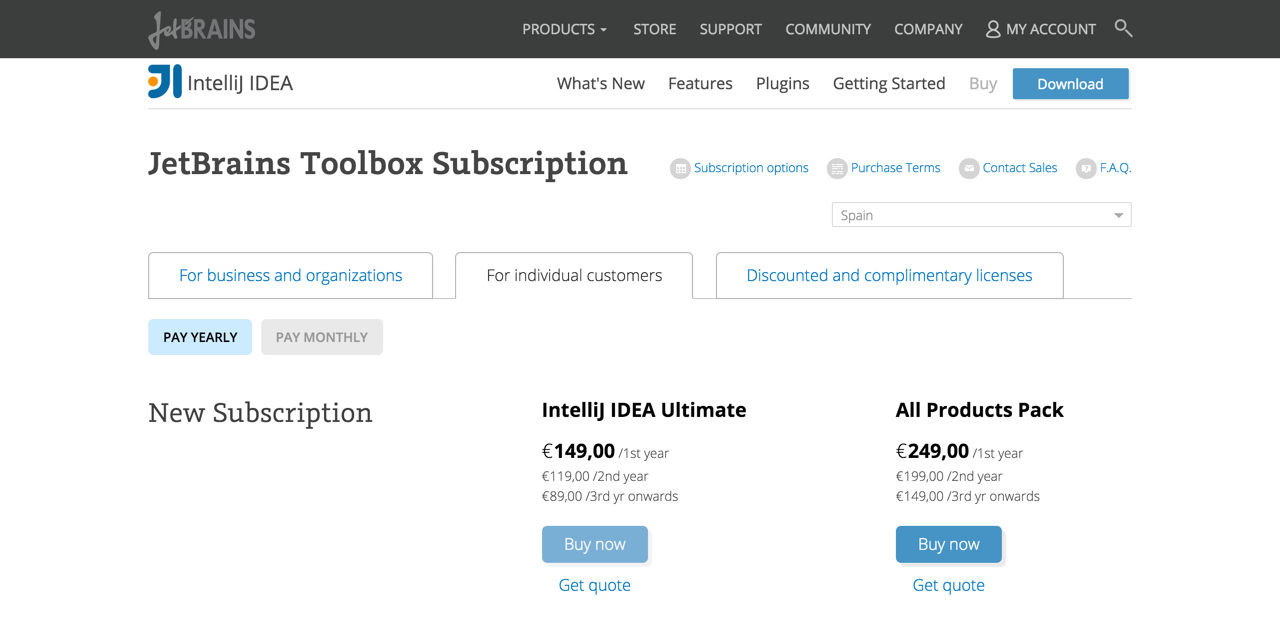
Task: Click the My Account user icon
Action: pos(993,29)
